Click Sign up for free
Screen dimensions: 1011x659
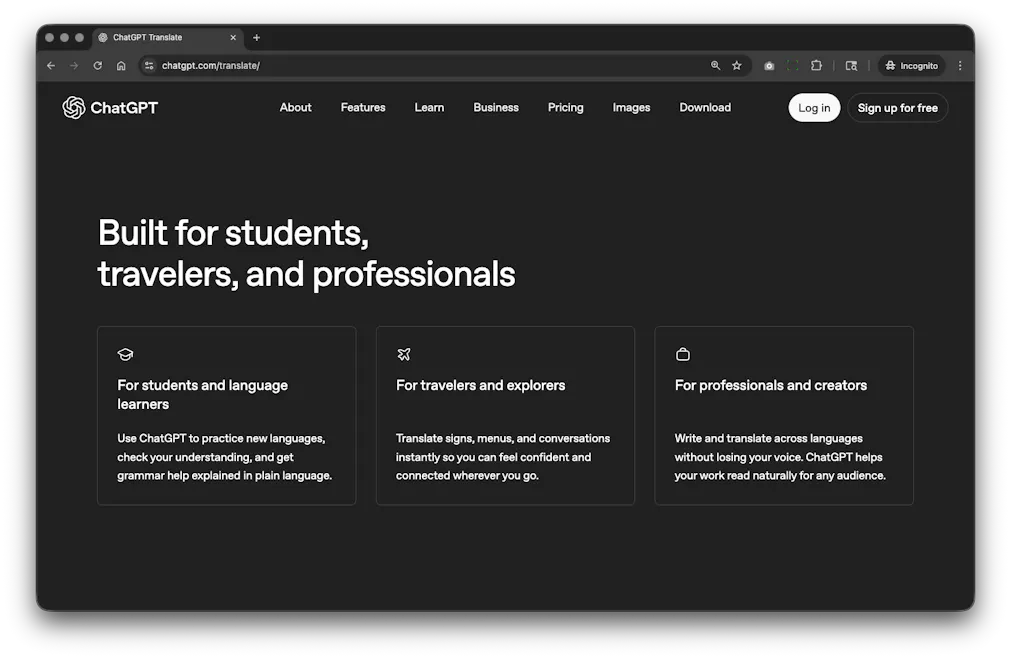click(x=897, y=107)
